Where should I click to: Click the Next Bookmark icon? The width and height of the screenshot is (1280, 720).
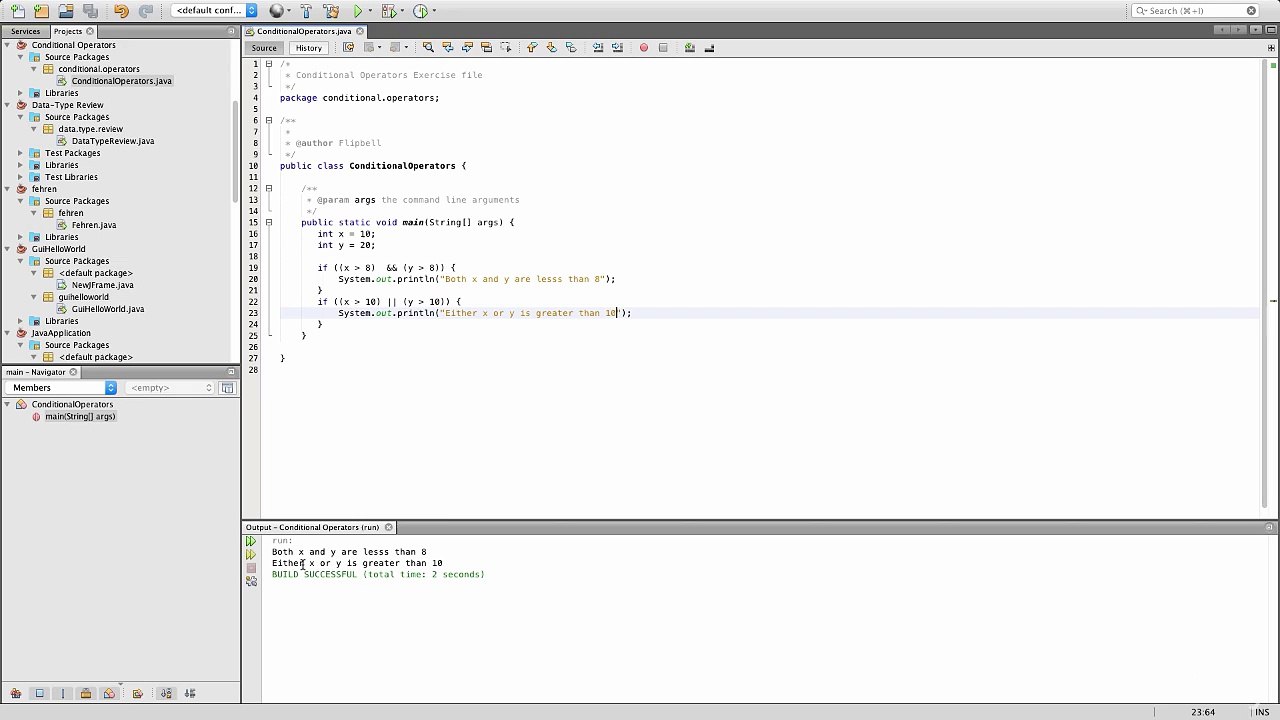click(551, 47)
